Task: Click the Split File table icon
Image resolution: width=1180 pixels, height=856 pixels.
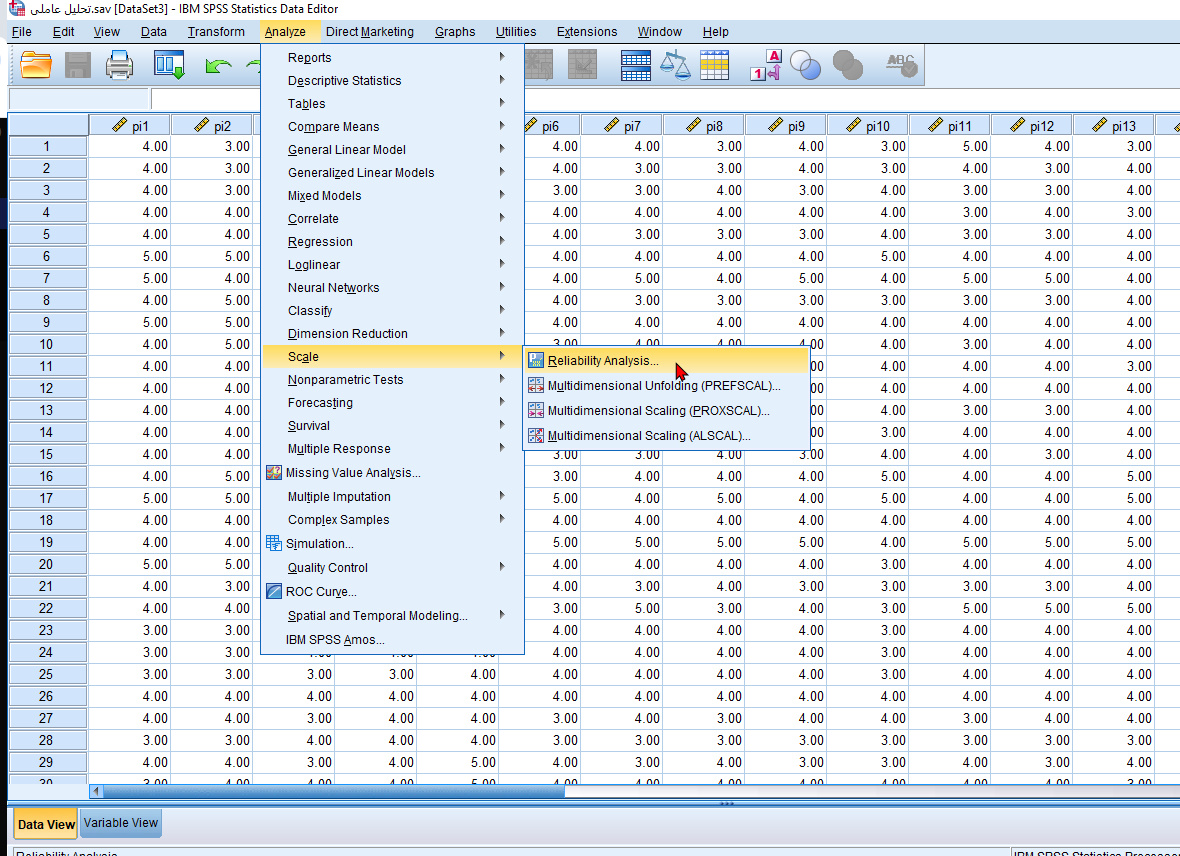Action: (636, 66)
